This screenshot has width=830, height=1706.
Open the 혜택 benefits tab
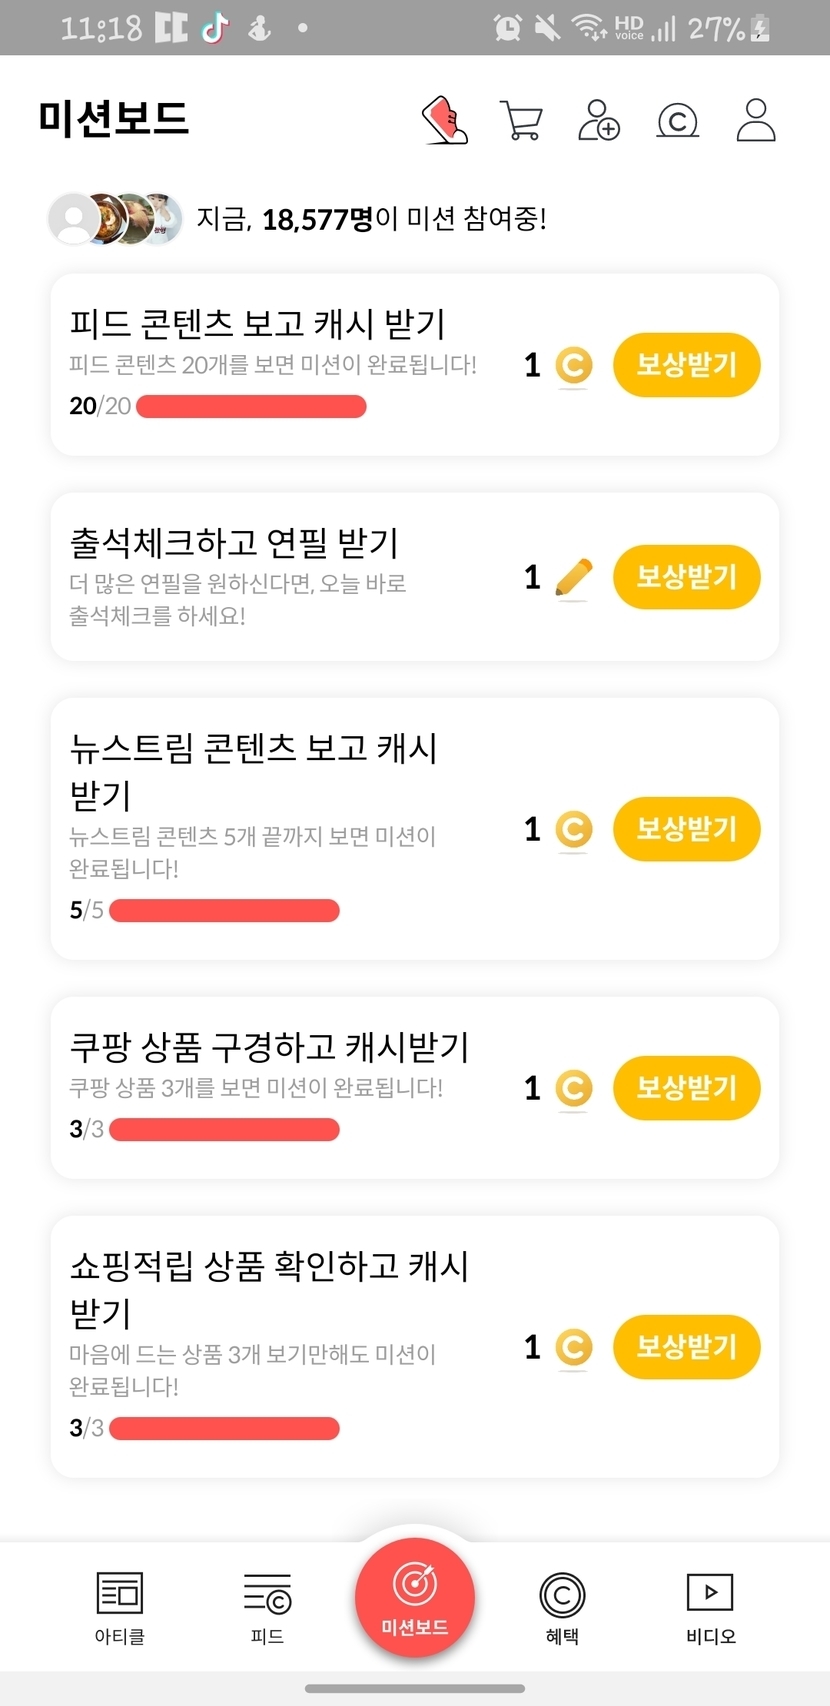(562, 1606)
